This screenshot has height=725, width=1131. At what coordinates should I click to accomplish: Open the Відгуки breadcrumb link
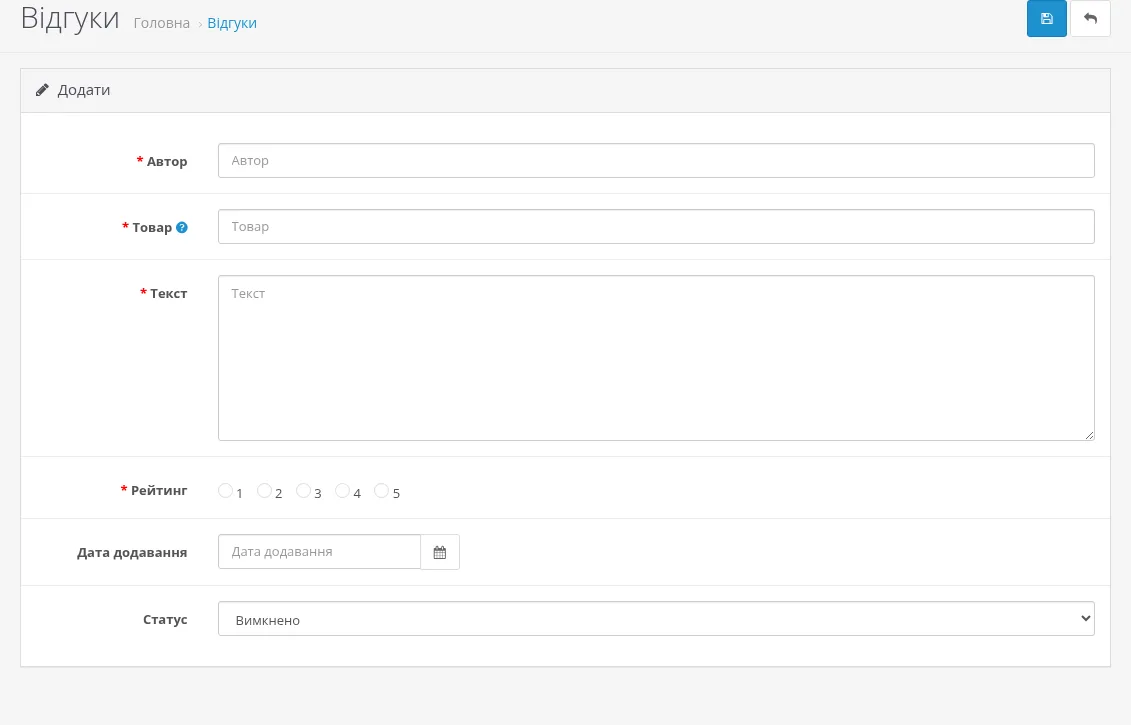(232, 23)
